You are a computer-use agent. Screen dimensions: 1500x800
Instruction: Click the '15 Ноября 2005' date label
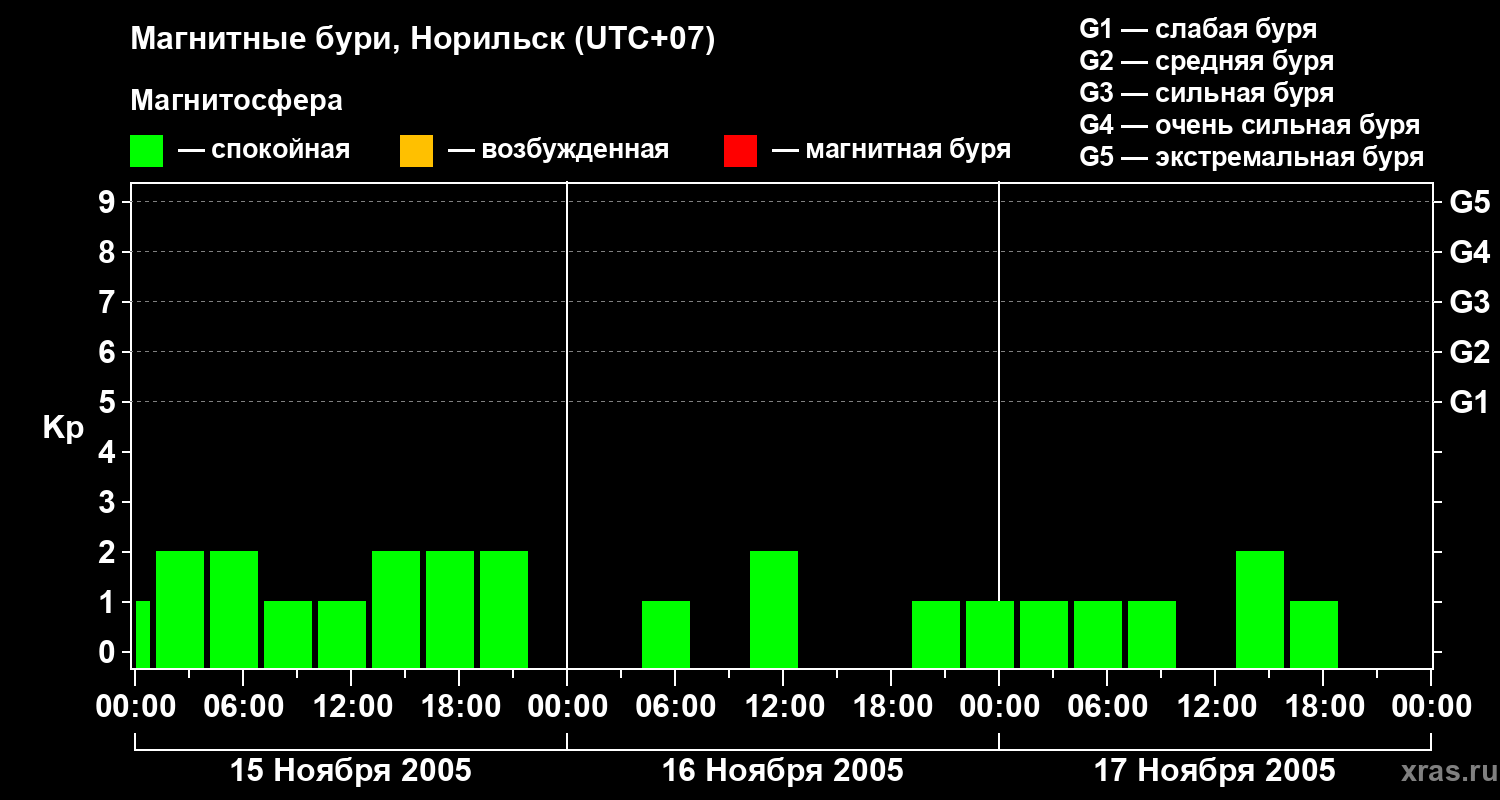point(351,771)
